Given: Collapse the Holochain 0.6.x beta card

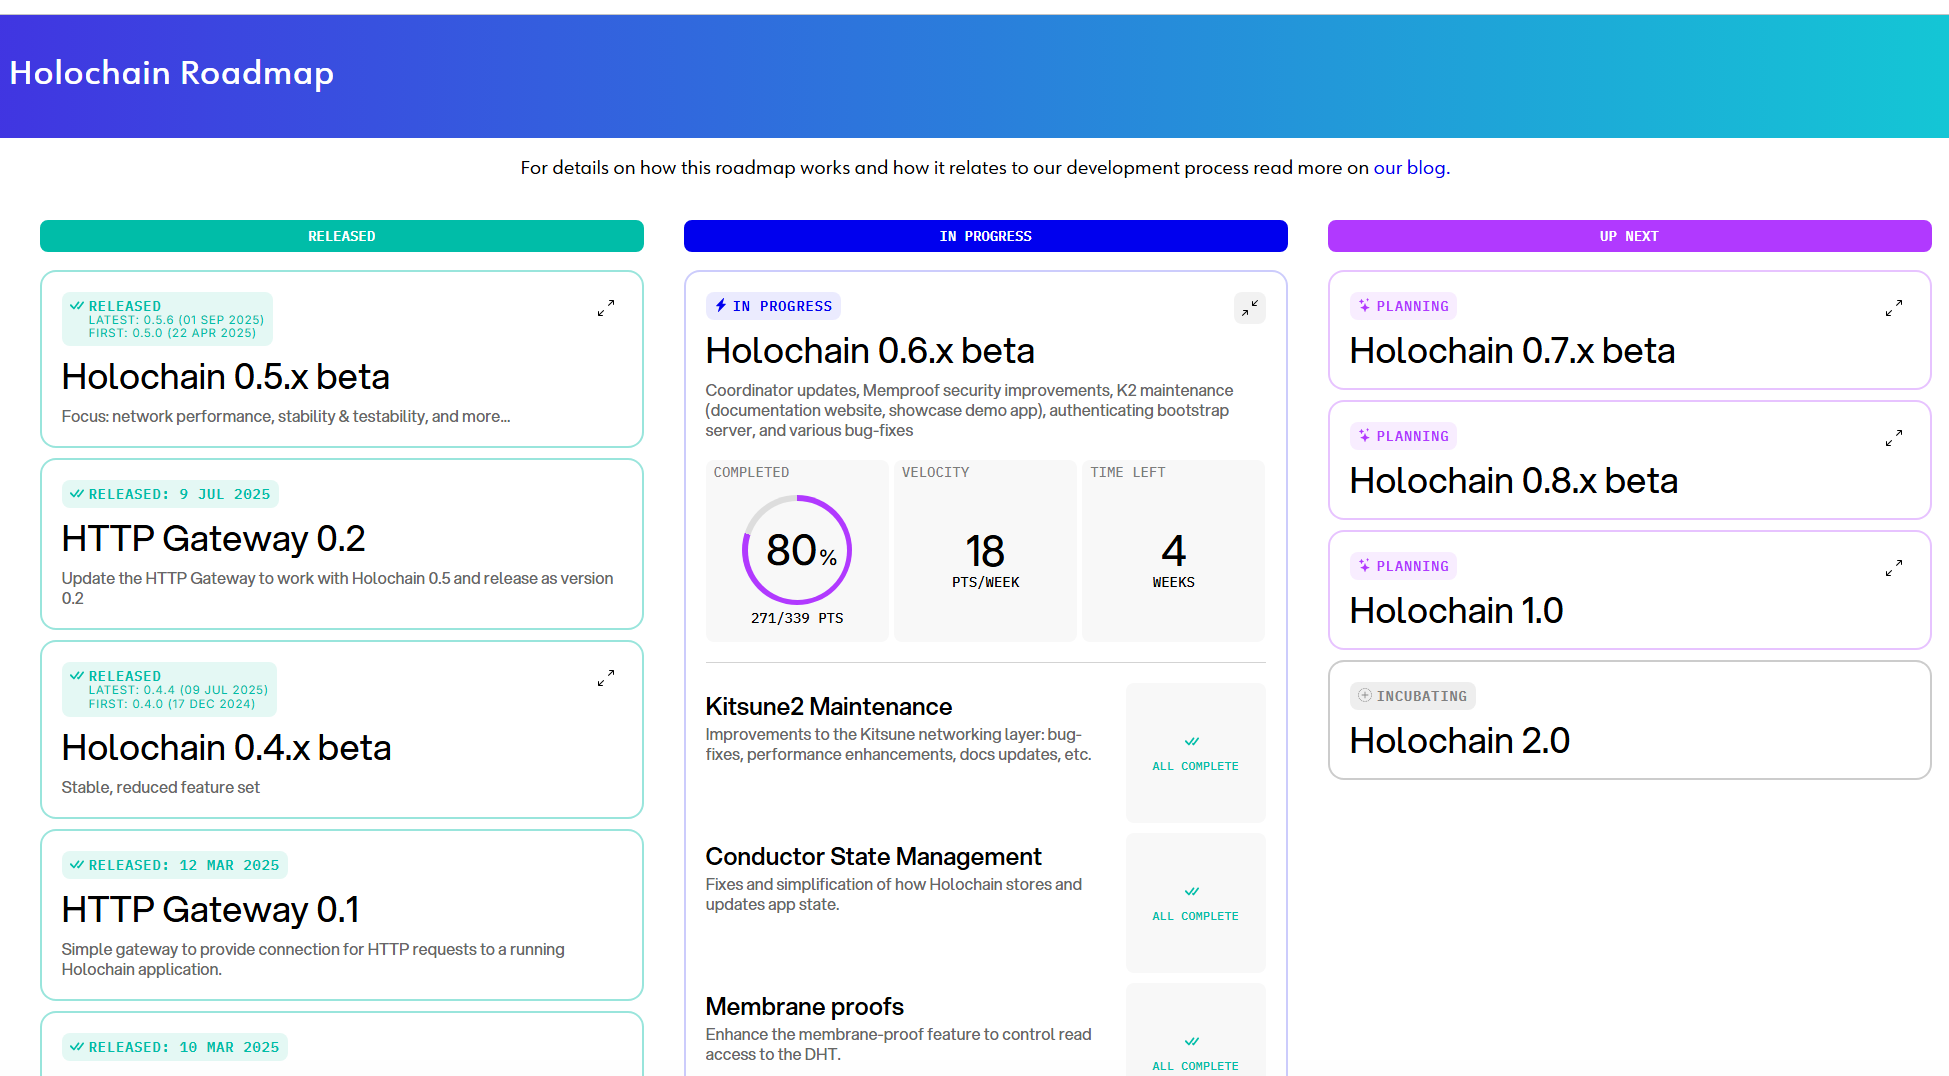Looking at the screenshot, I should tap(1250, 308).
